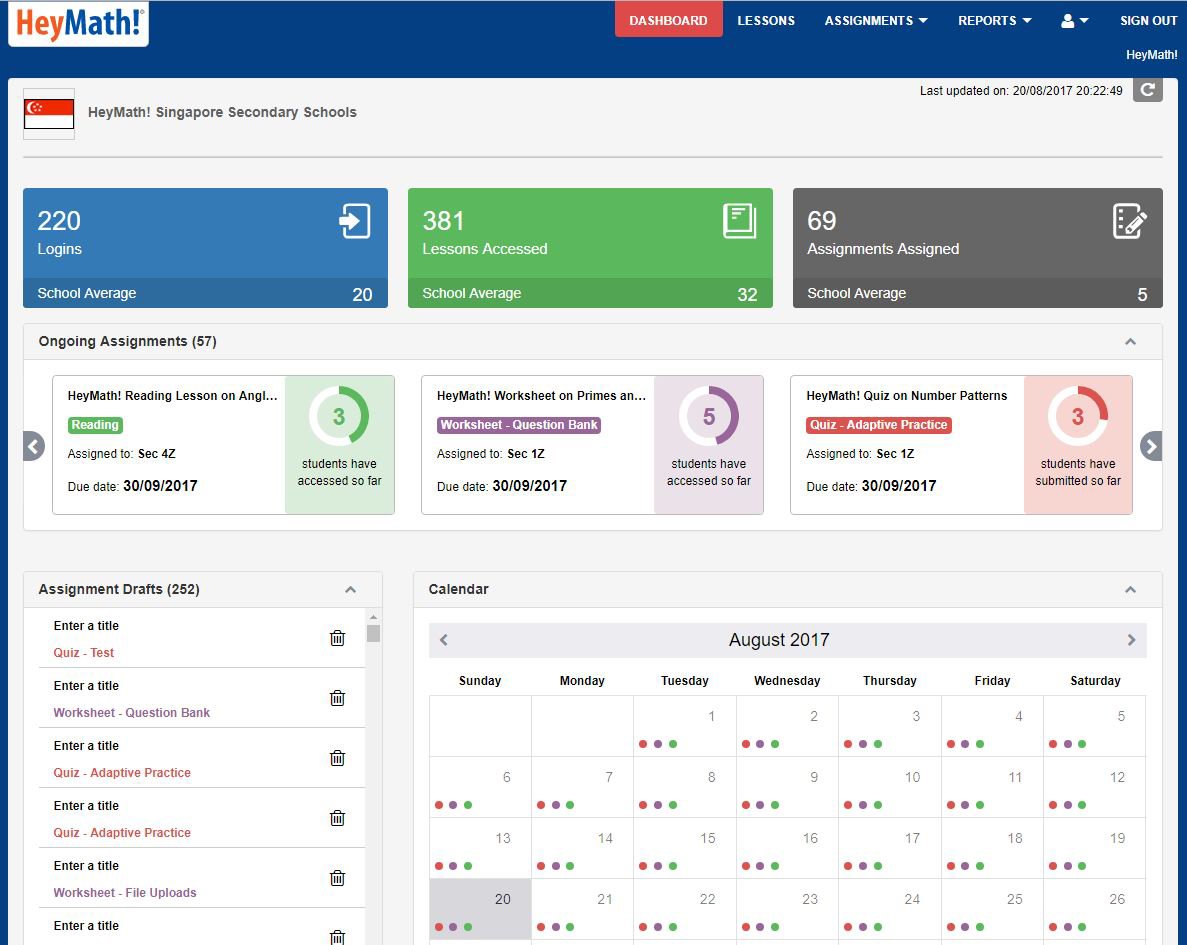Open the Lessons Accessed summary card
This screenshot has width=1187, height=945.
pos(590,248)
